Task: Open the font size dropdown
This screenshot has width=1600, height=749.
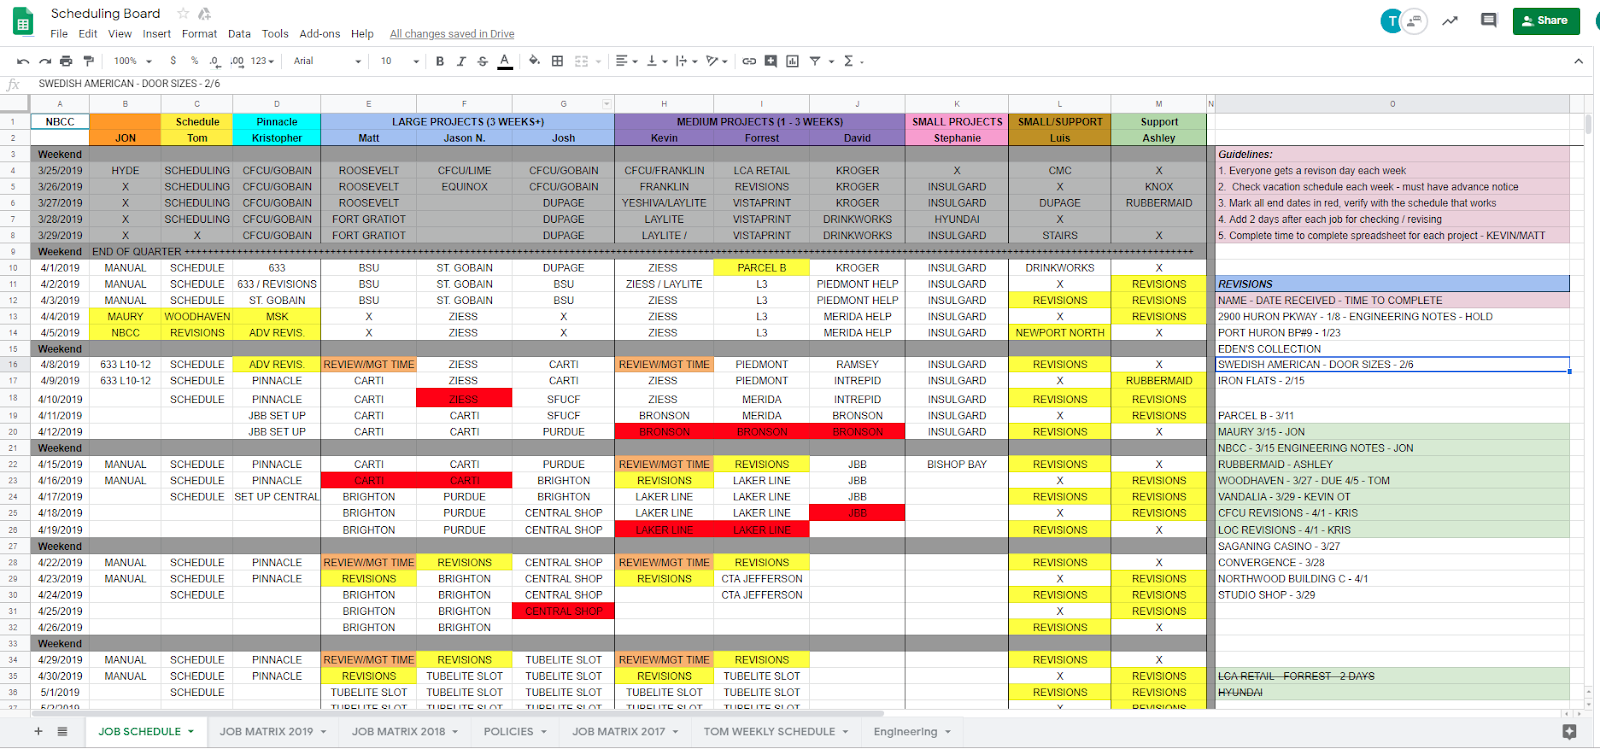Action: click(x=399, y=61)
